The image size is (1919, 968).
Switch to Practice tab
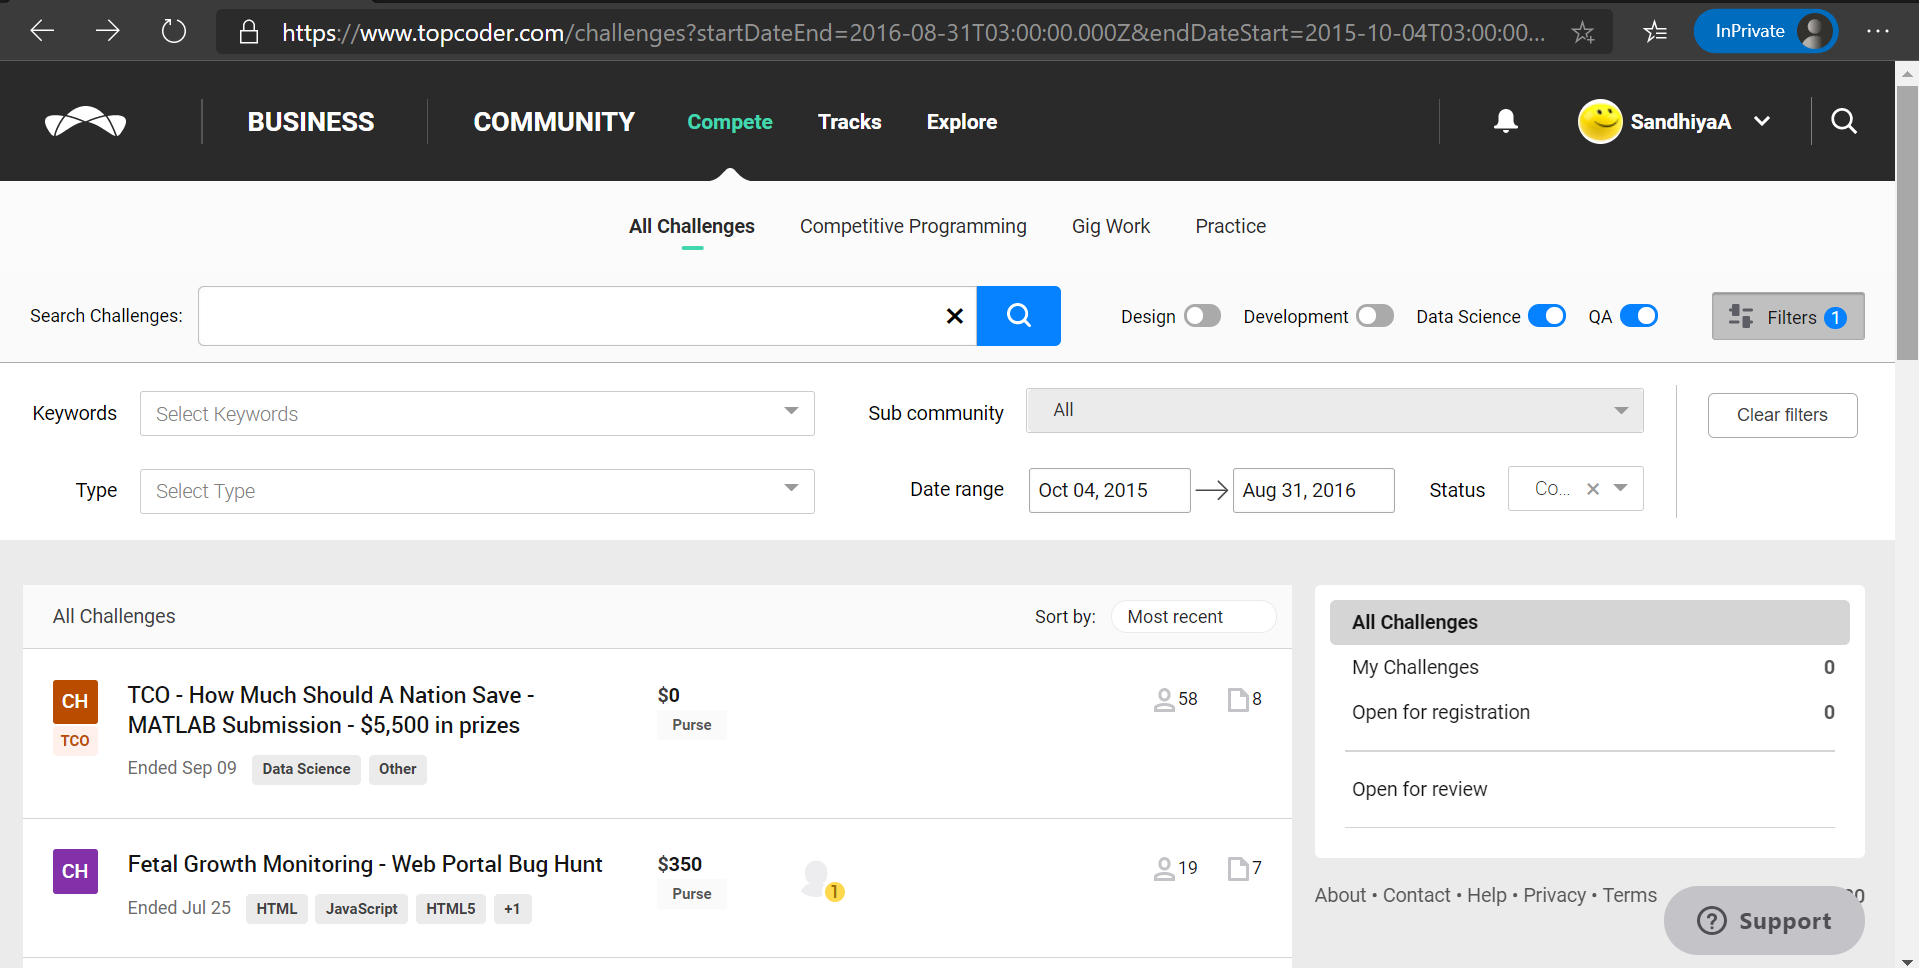pos(1230,226)
